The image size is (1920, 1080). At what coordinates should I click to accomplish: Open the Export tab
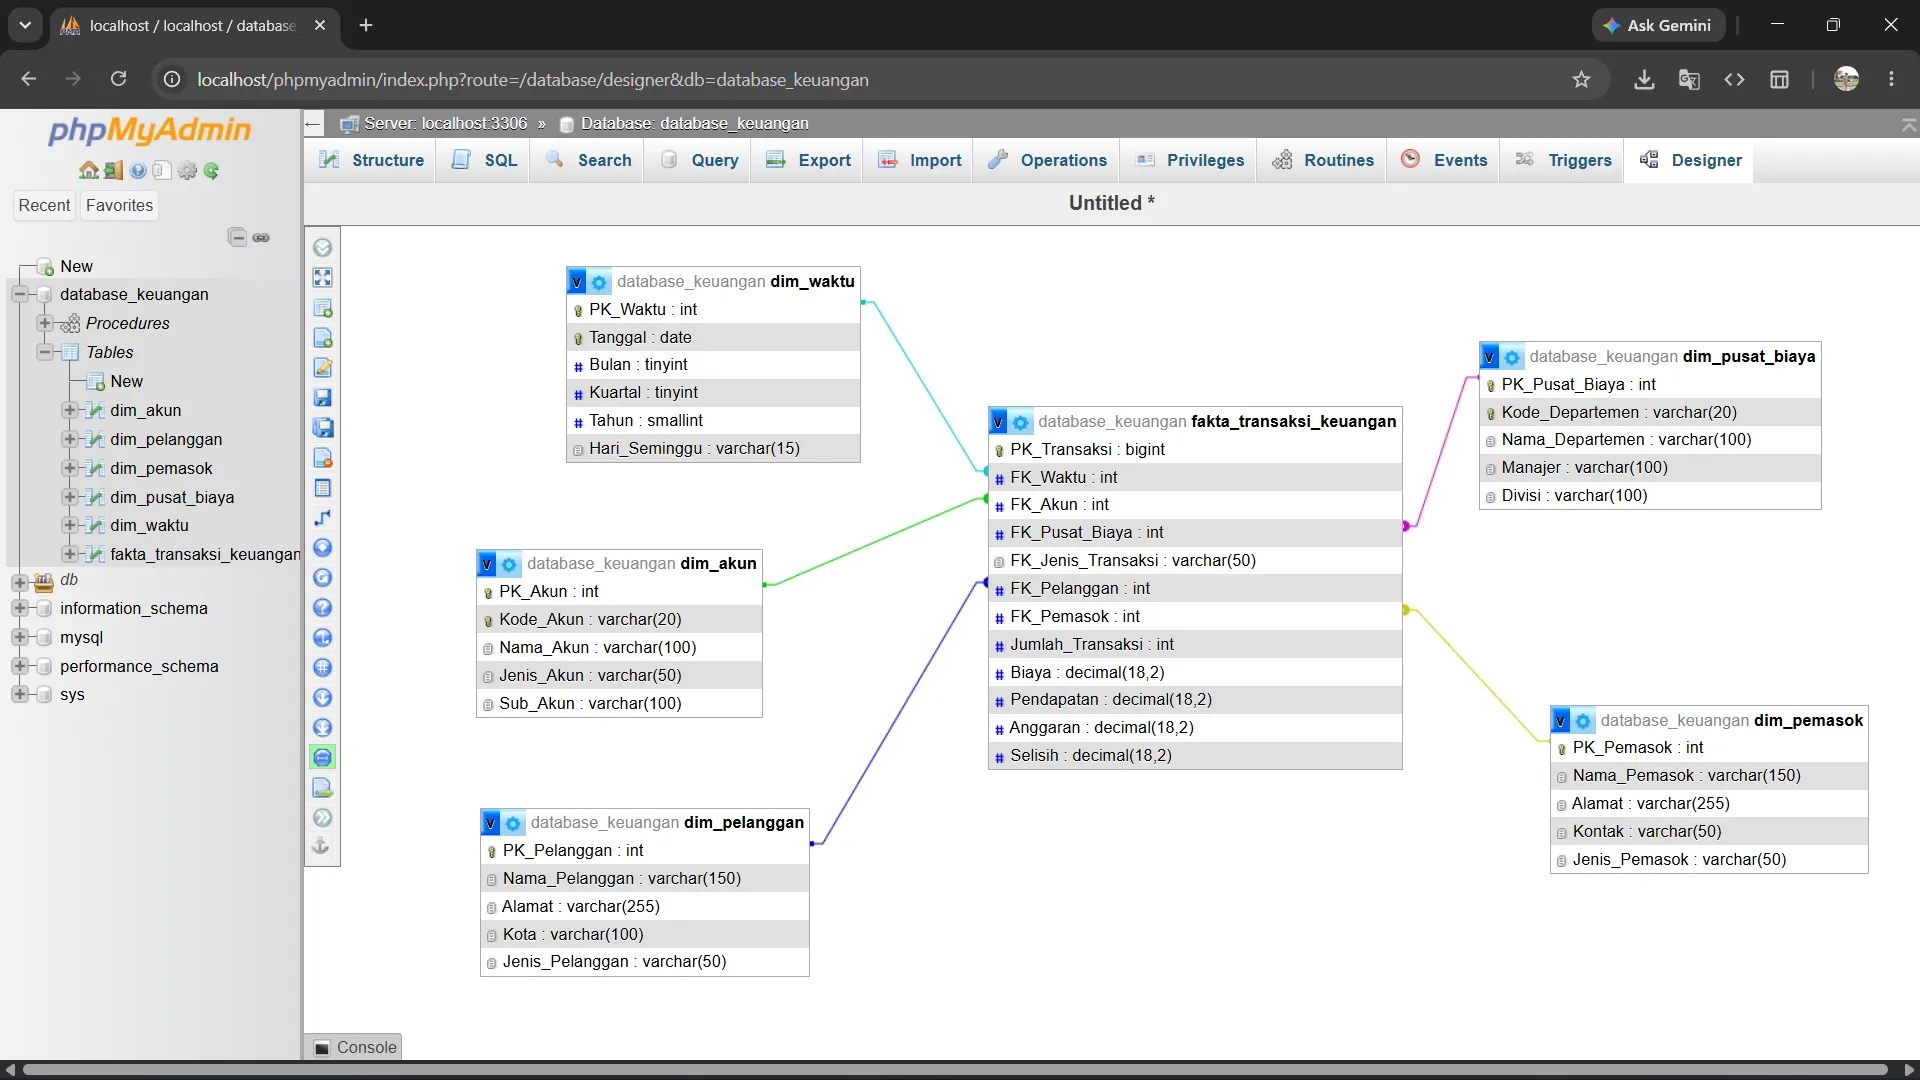[x=808, y=160]
